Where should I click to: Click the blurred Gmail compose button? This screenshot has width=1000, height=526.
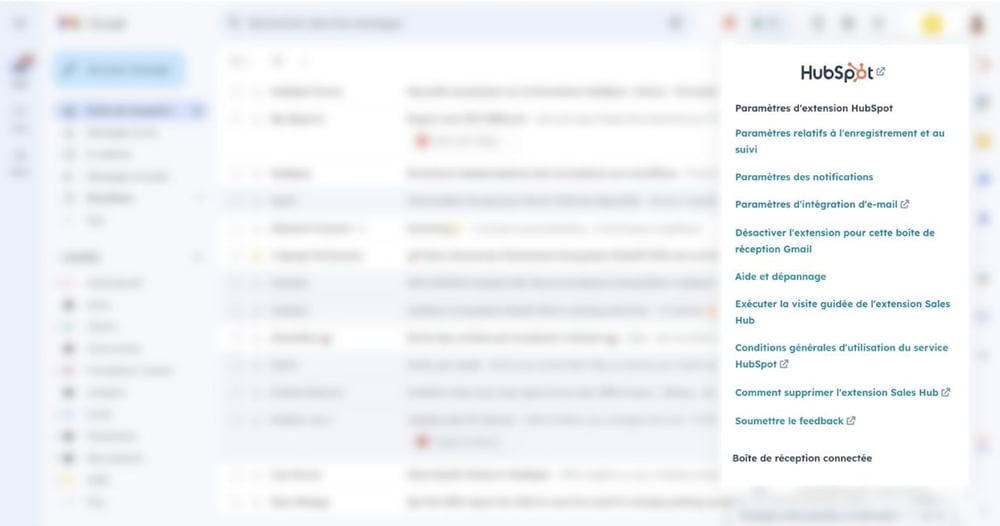pyautogui.click(x=120, y=69)
